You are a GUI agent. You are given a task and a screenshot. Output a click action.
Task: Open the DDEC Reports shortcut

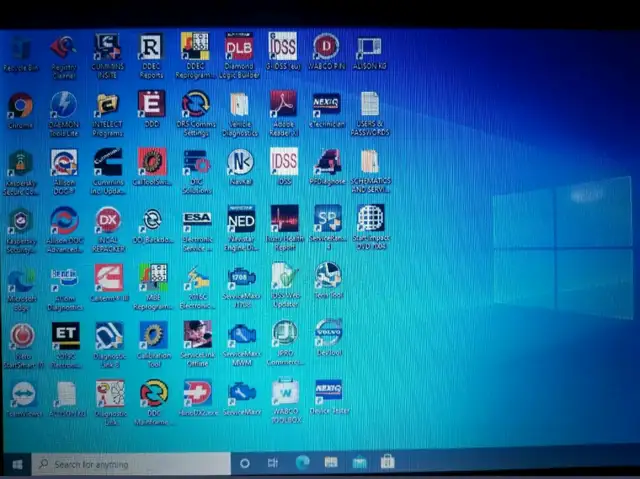click(151, 47)
